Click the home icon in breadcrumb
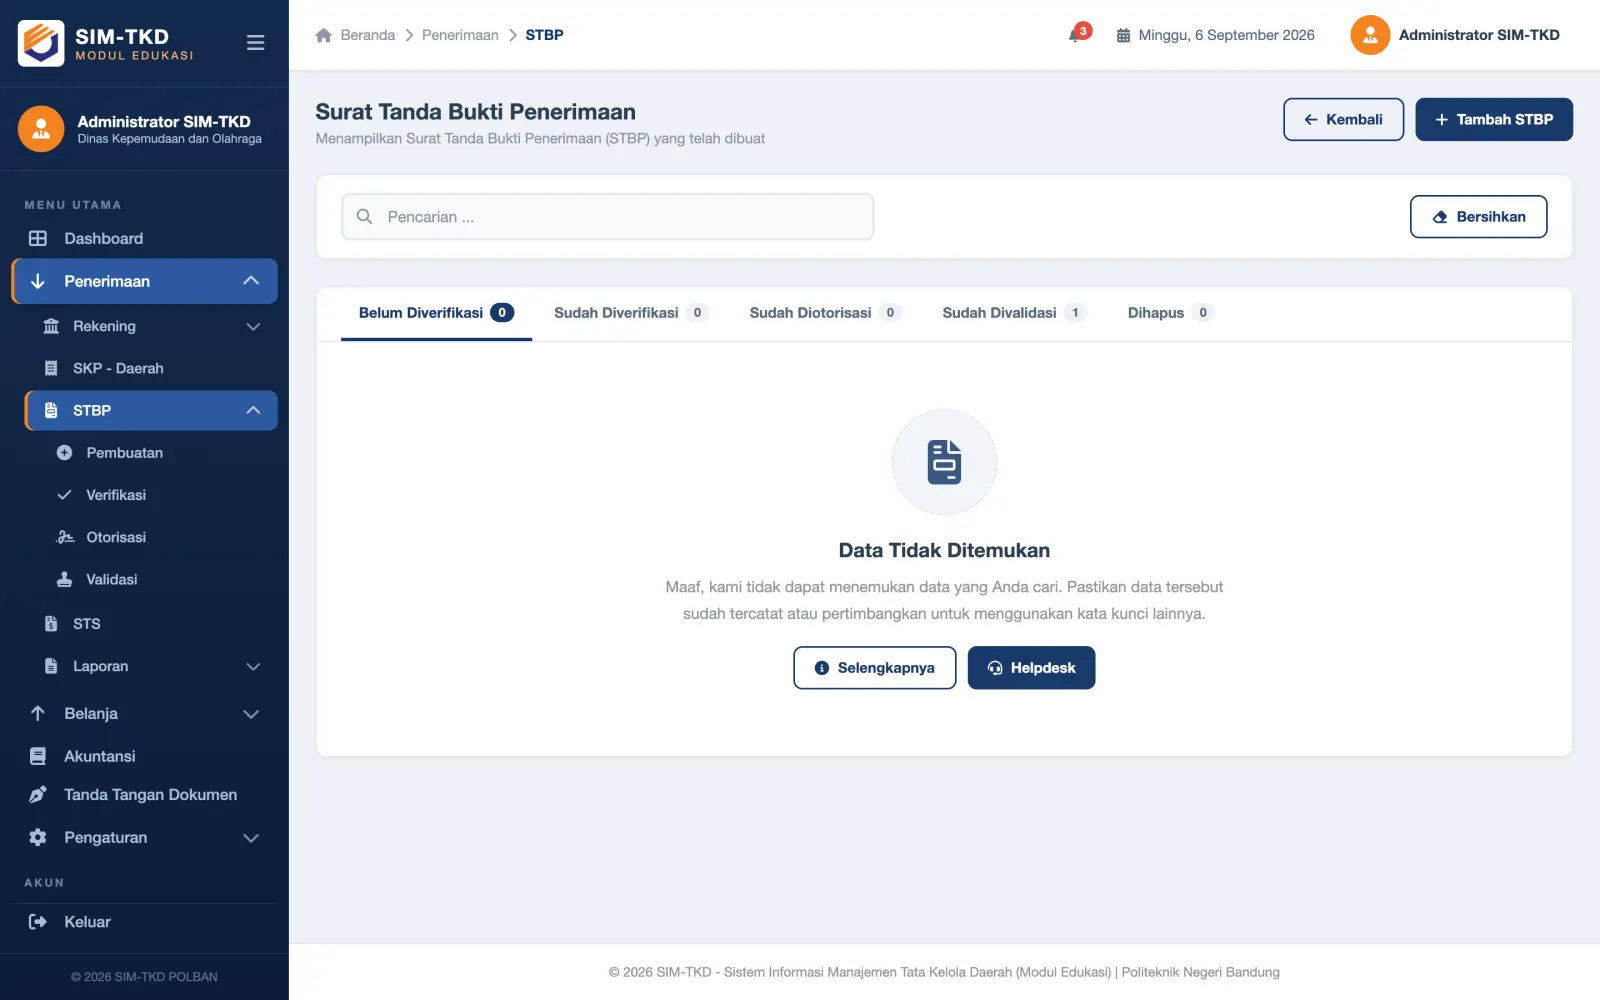This screenshot has height=1000, width=1600. 323,35
